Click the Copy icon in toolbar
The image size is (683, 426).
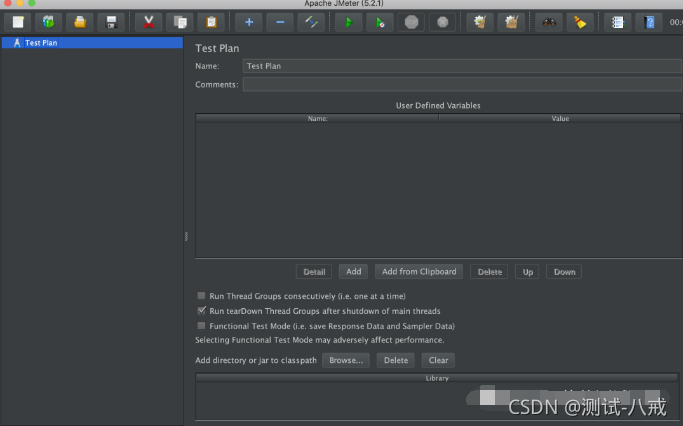[180, 22]
